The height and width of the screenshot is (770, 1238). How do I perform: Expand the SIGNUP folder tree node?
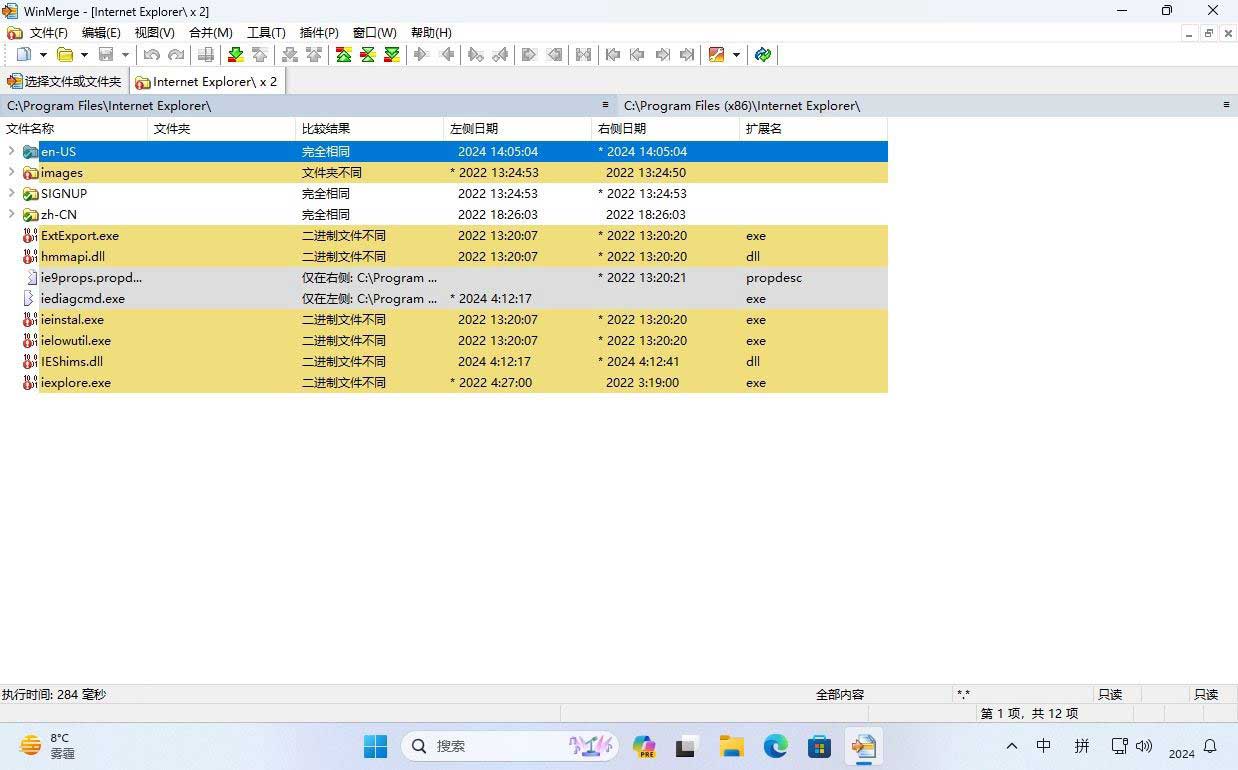tap(11, 194)
